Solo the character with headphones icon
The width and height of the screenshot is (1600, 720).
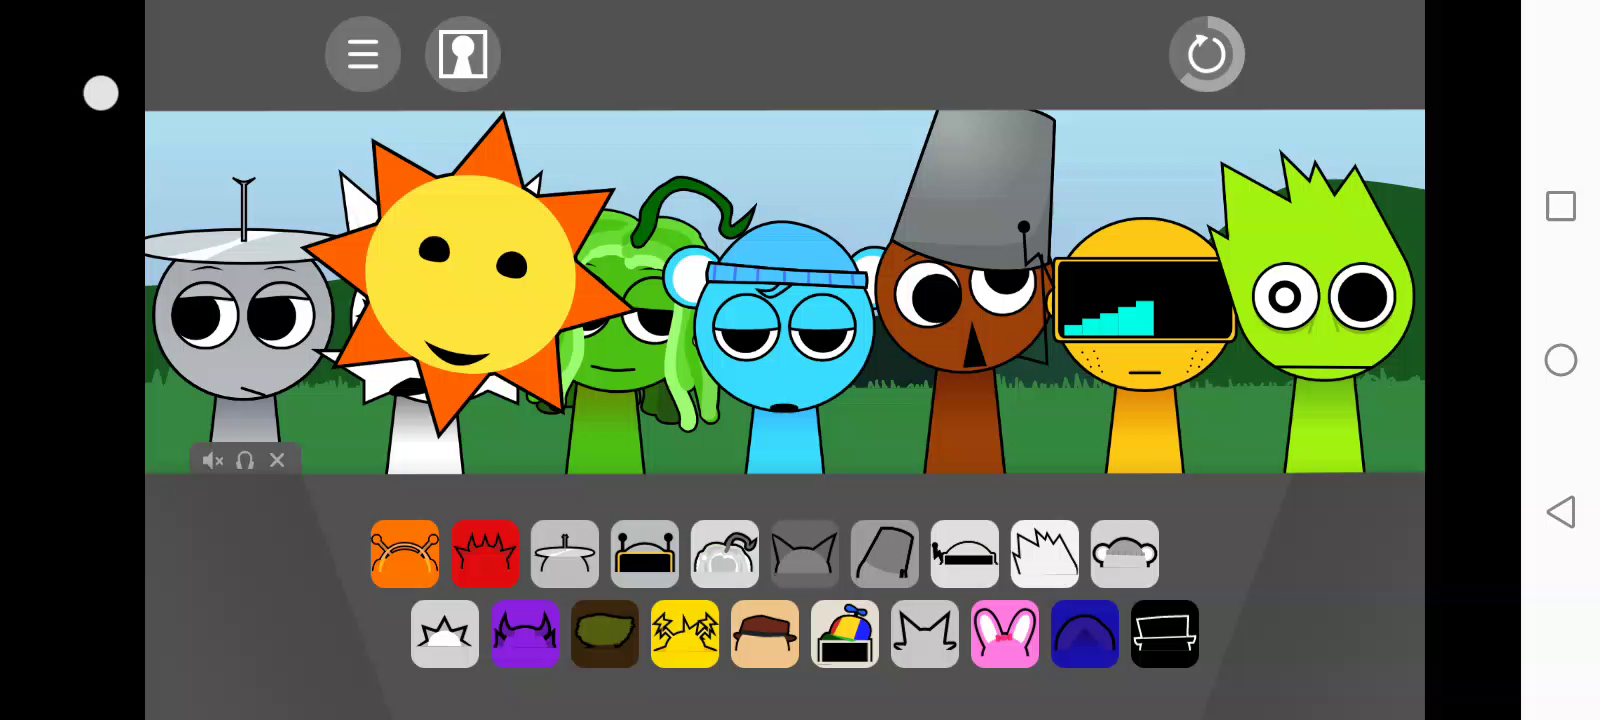[x=245, y=460]
